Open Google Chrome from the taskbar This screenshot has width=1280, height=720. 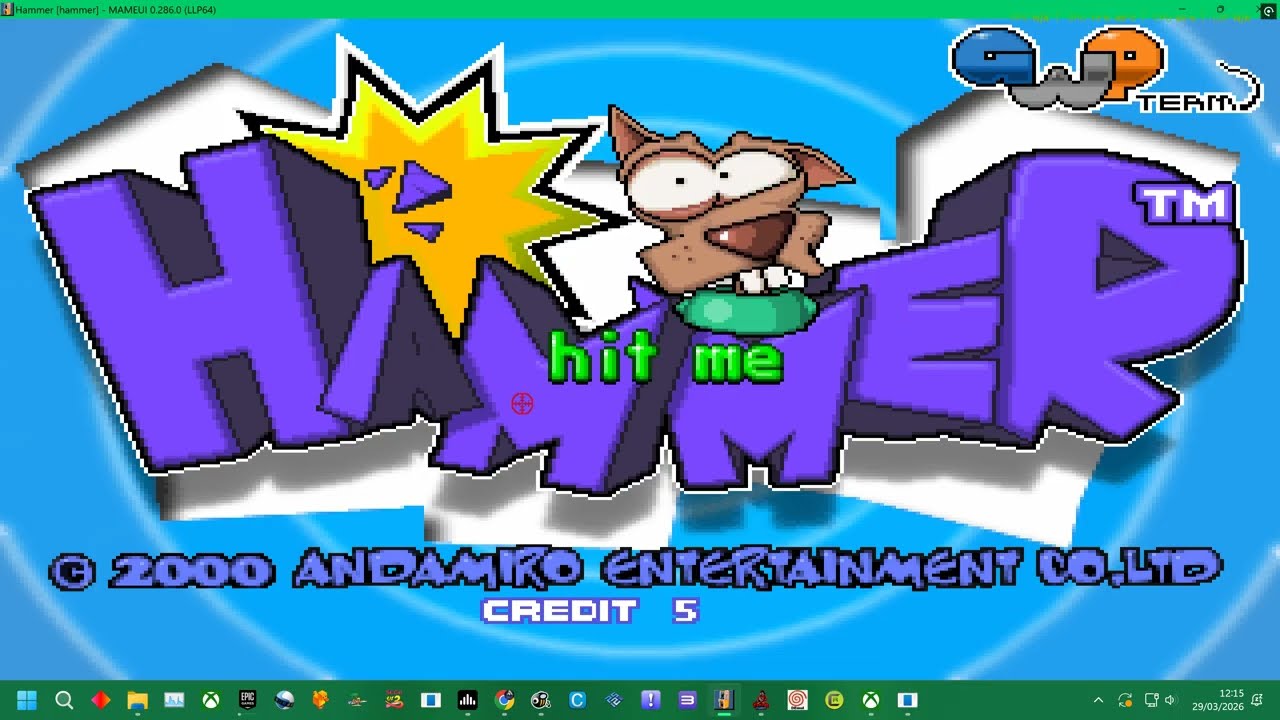tap(504, 700)
